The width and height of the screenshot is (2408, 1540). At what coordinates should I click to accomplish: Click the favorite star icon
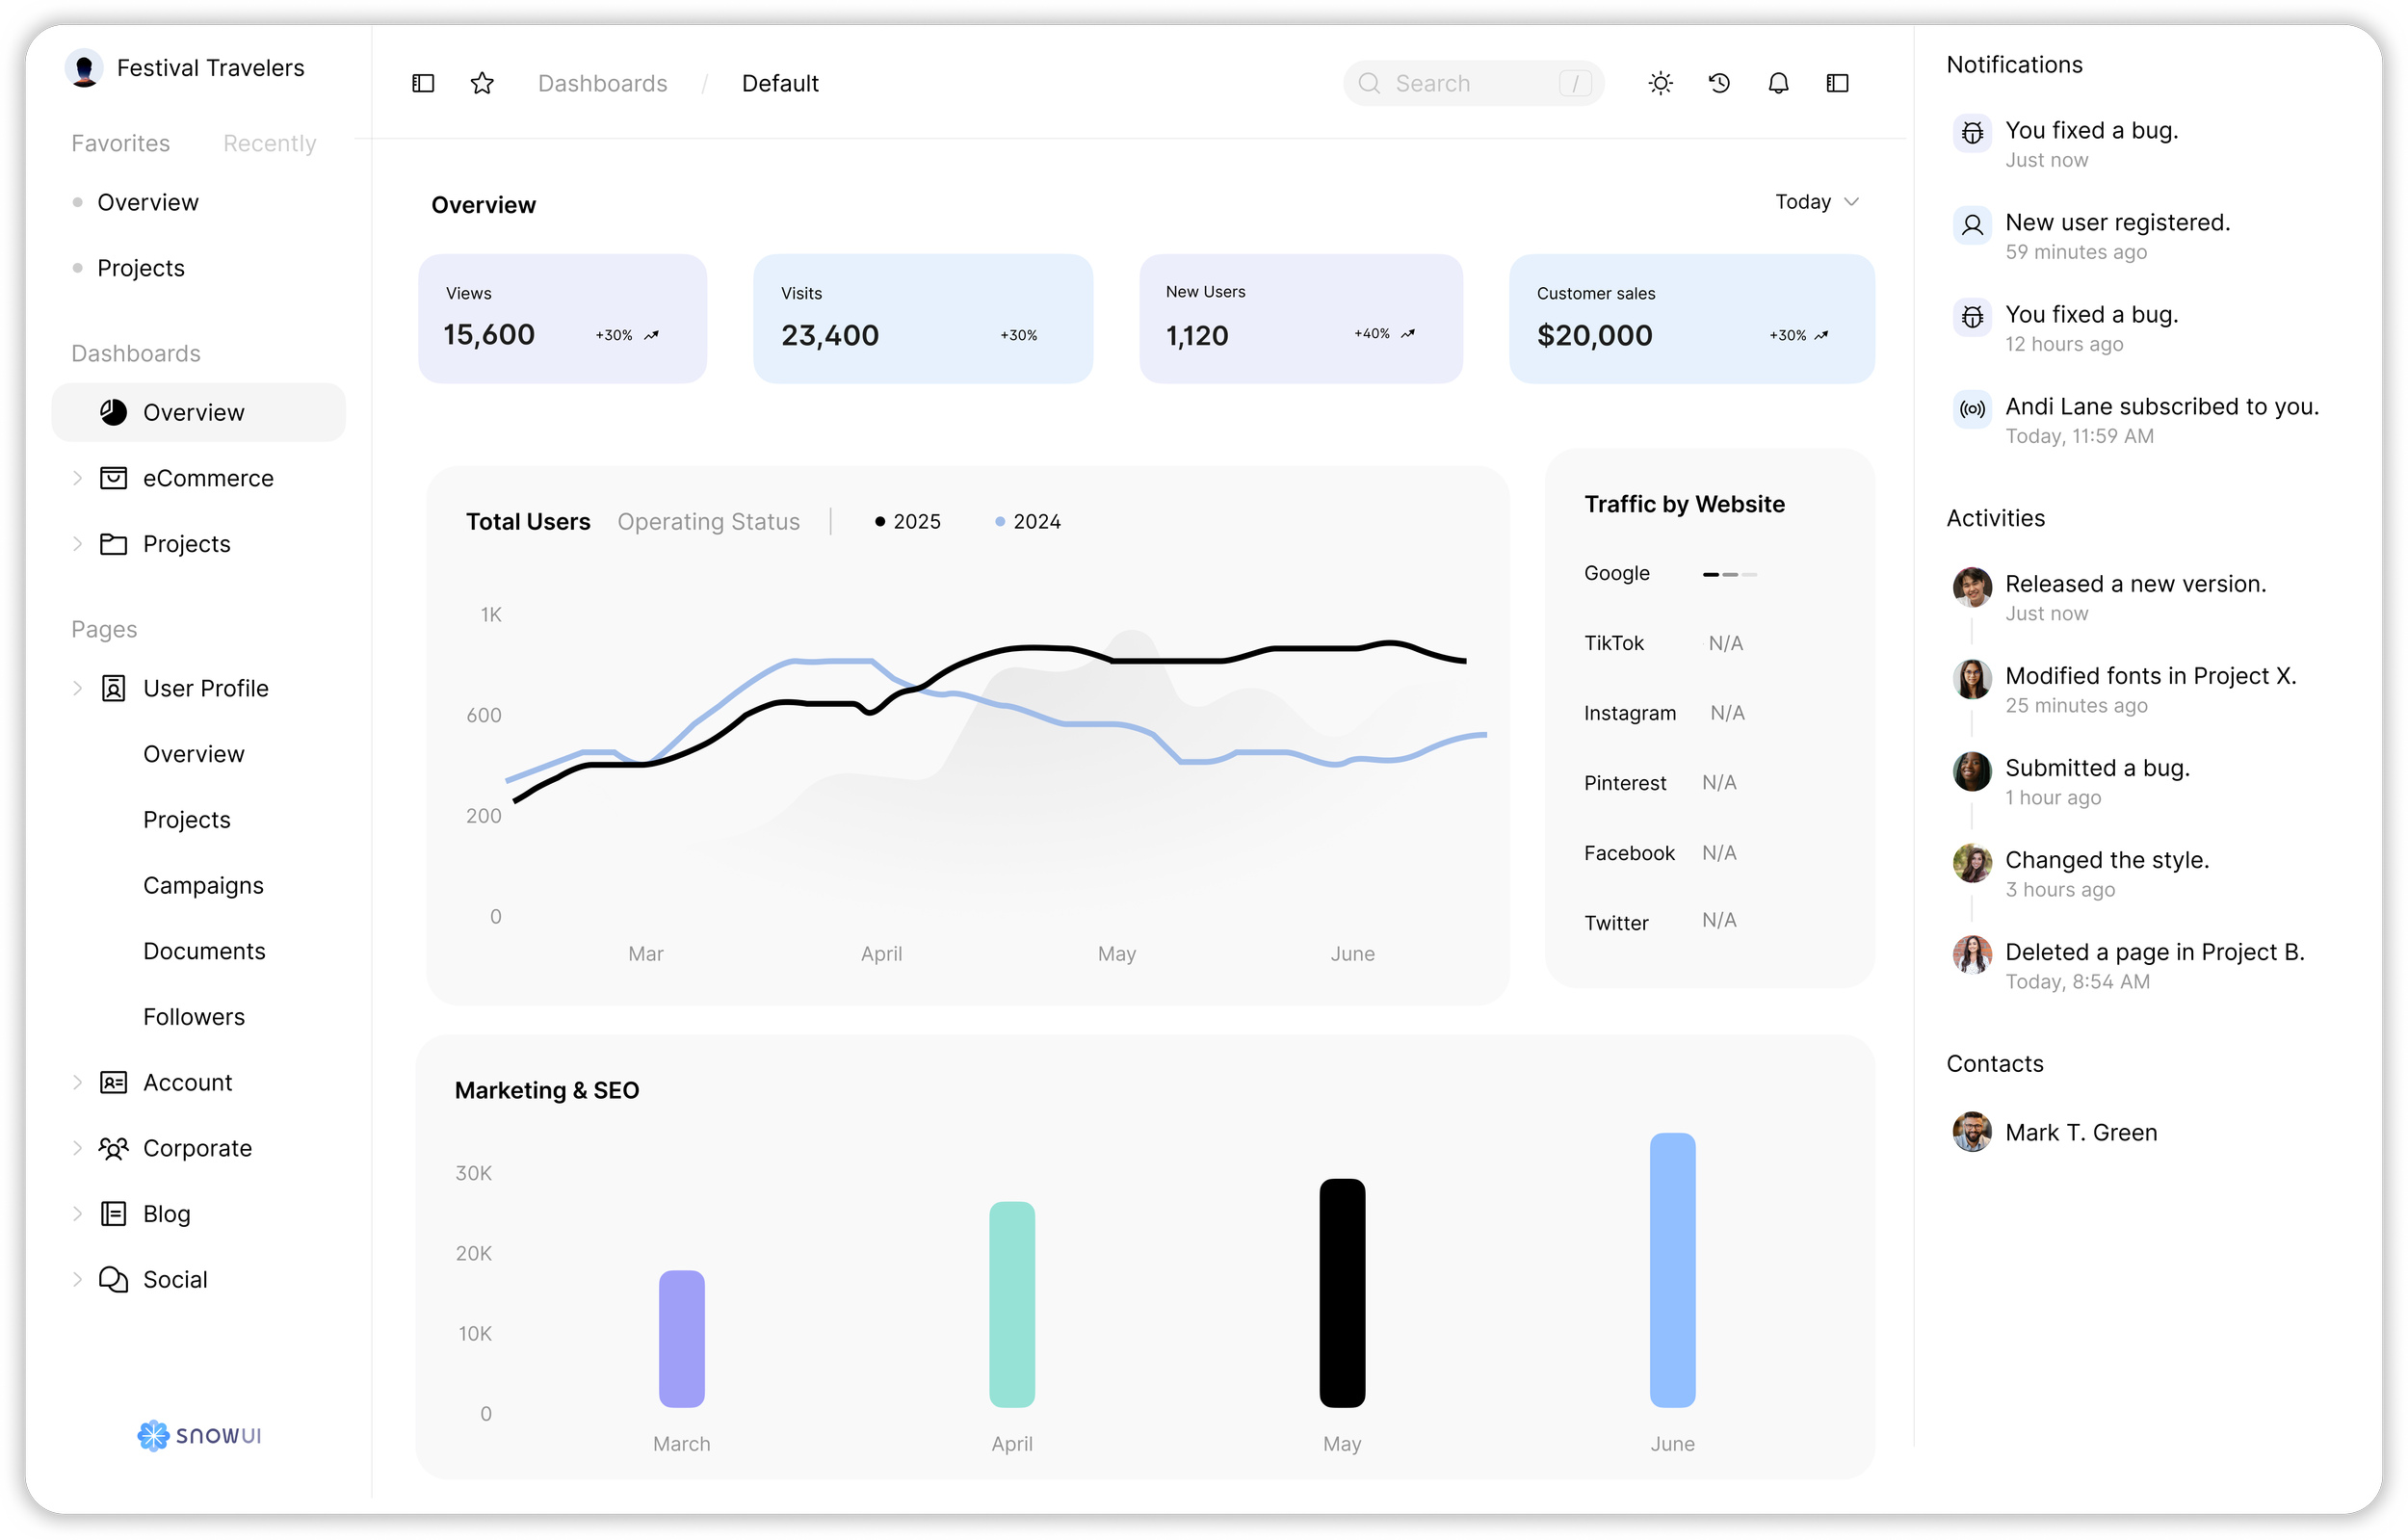[x=482, y=83]
